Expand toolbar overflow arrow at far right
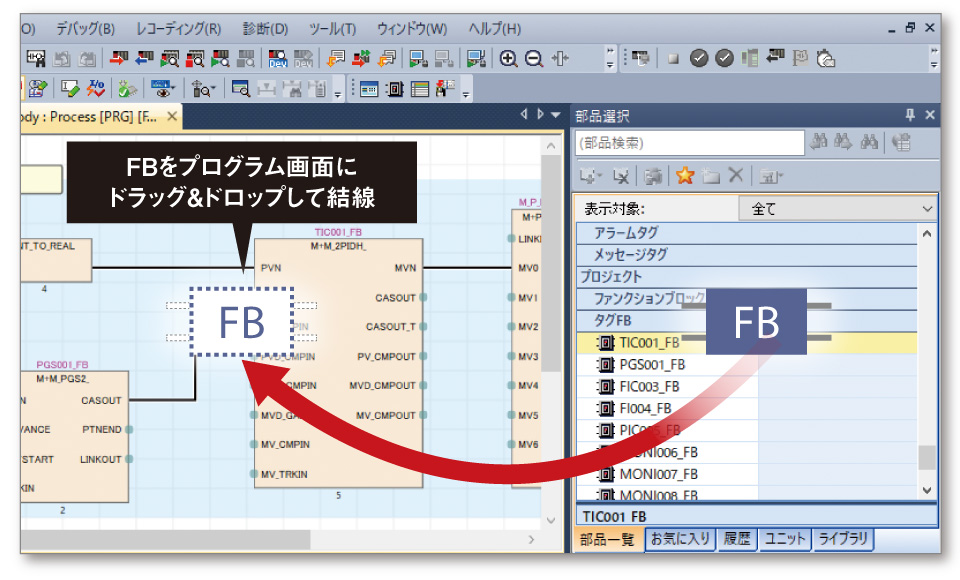 point(933,58)
